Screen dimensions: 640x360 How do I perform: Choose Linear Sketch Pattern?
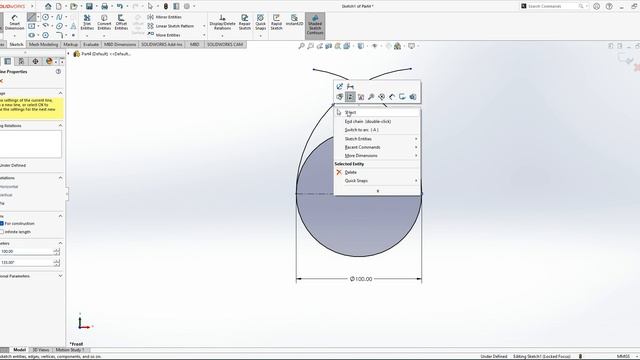click(x=171, y=26)
